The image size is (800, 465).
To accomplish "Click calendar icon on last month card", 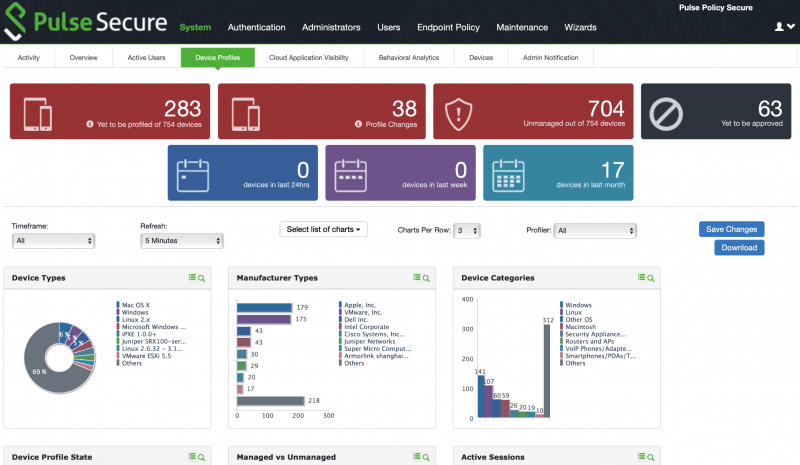I will click(508, 176).
